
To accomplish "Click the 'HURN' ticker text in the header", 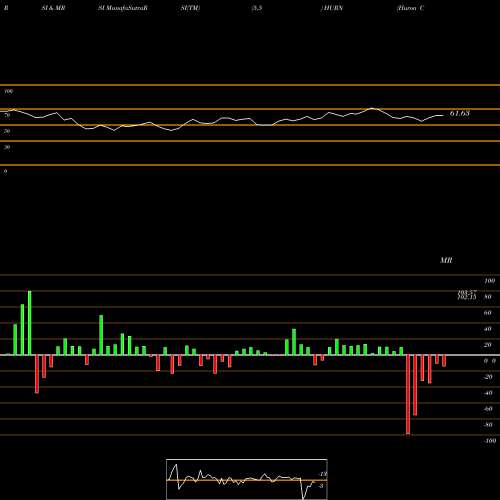I will point(333,8).
